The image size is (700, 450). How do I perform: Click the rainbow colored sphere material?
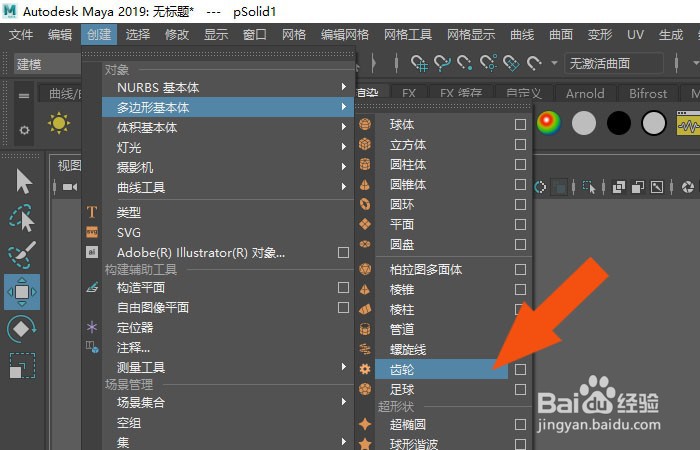pyautogui.click(x=549, y=123)
